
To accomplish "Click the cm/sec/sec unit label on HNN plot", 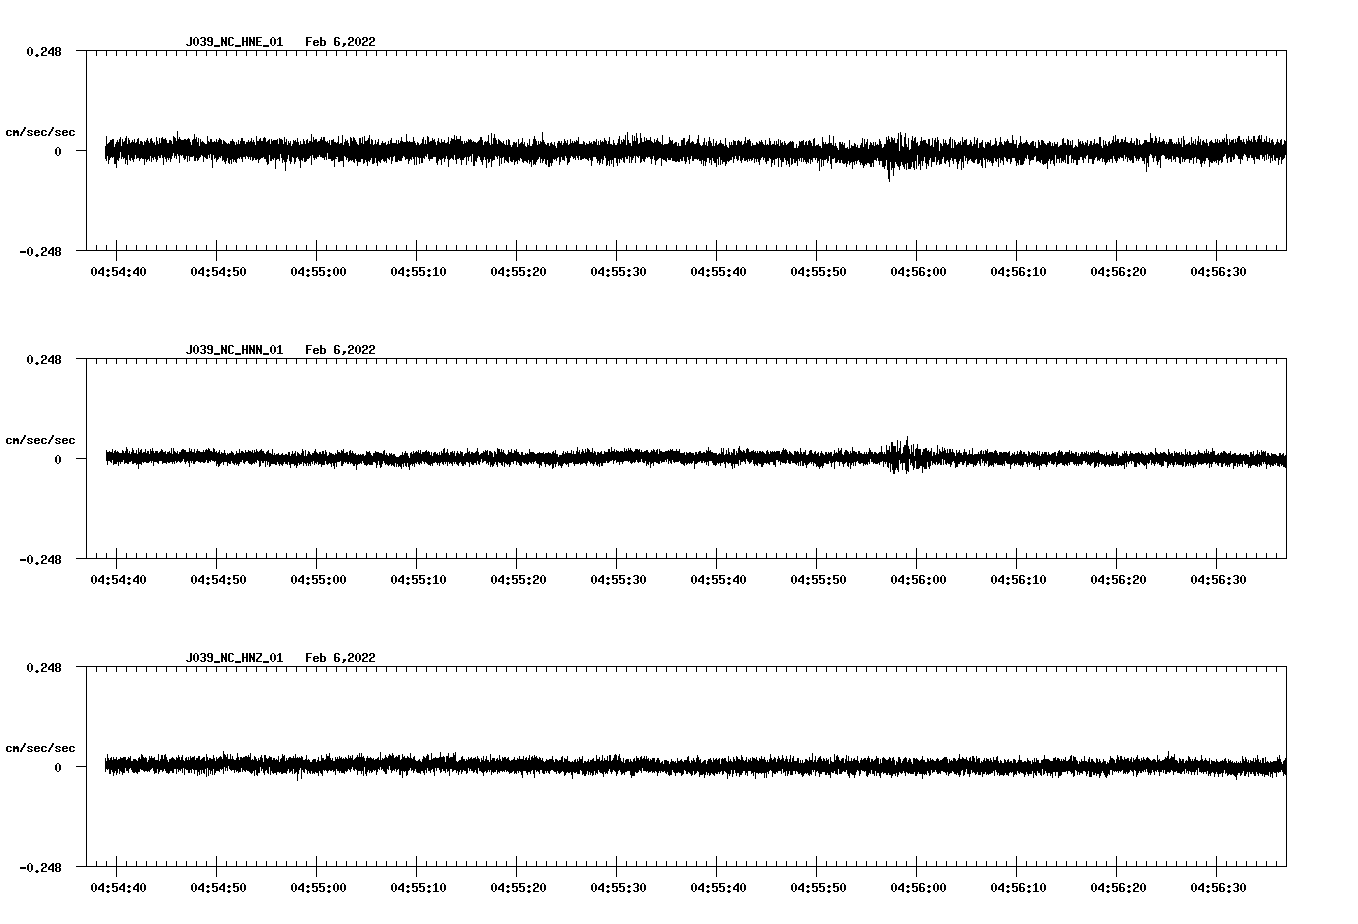I will tap(40, 440).
